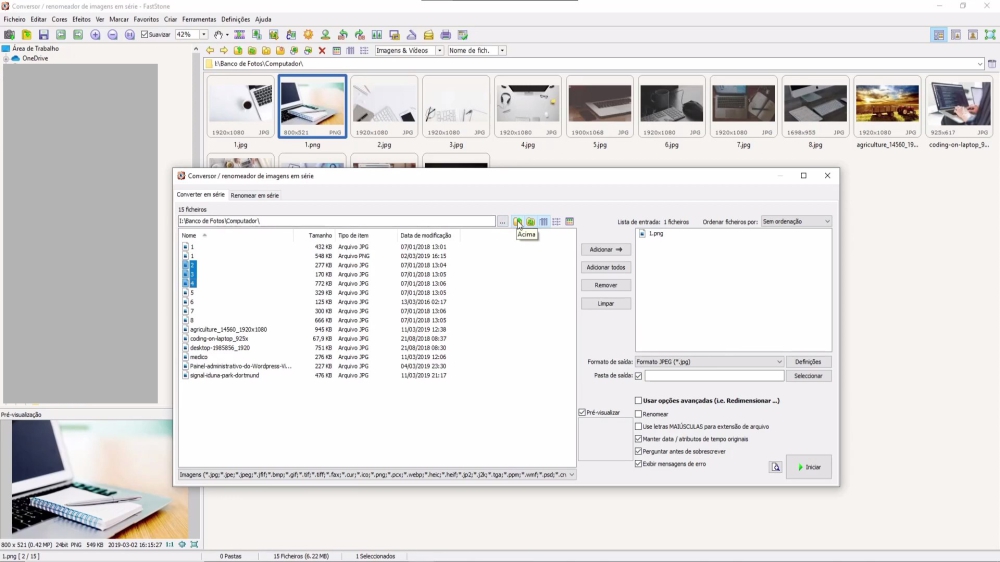Screen dimensions: 1000x562
Task: Open the Ficheiro menu
Action: click(x=14, y=19)
